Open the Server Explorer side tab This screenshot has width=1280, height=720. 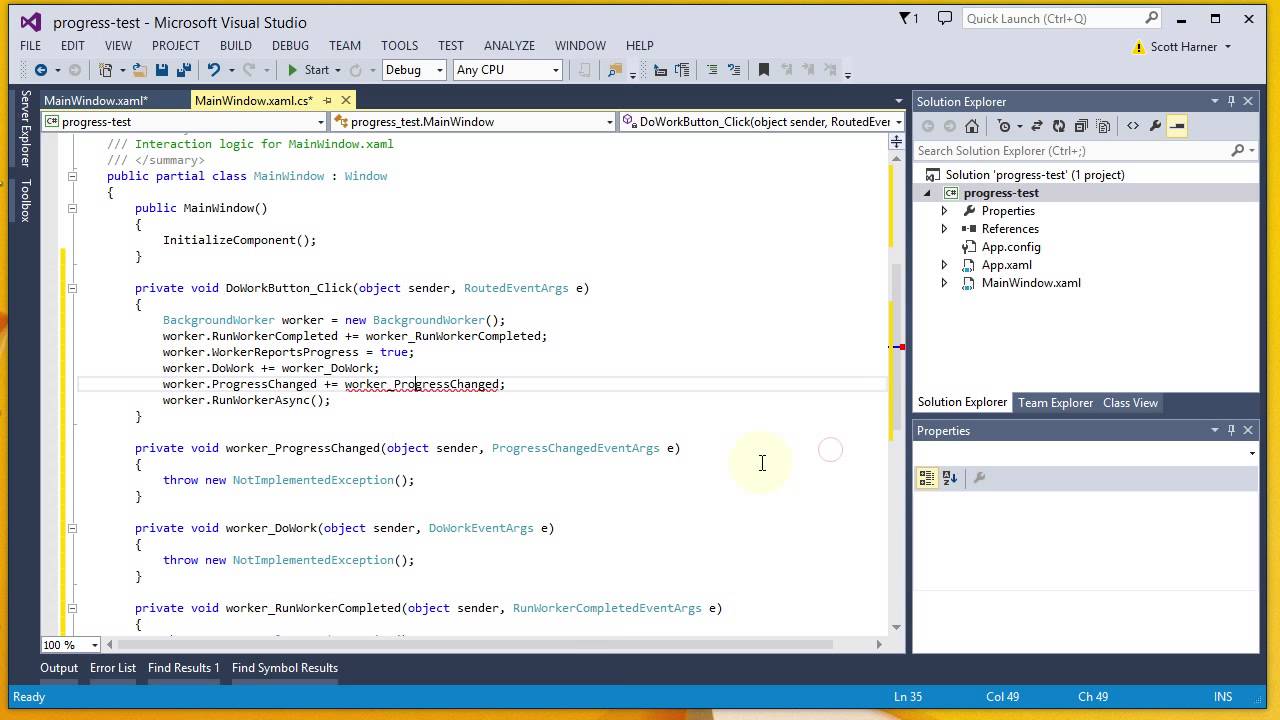click(x=26, y=128)
